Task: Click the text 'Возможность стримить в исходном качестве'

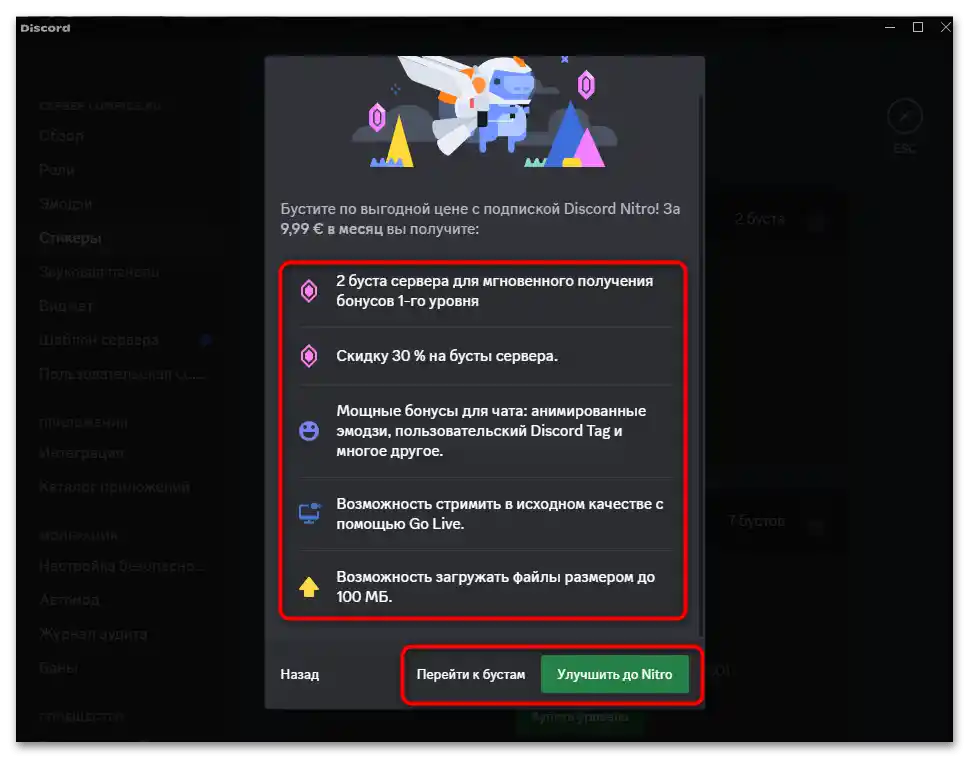Action: 494,503
